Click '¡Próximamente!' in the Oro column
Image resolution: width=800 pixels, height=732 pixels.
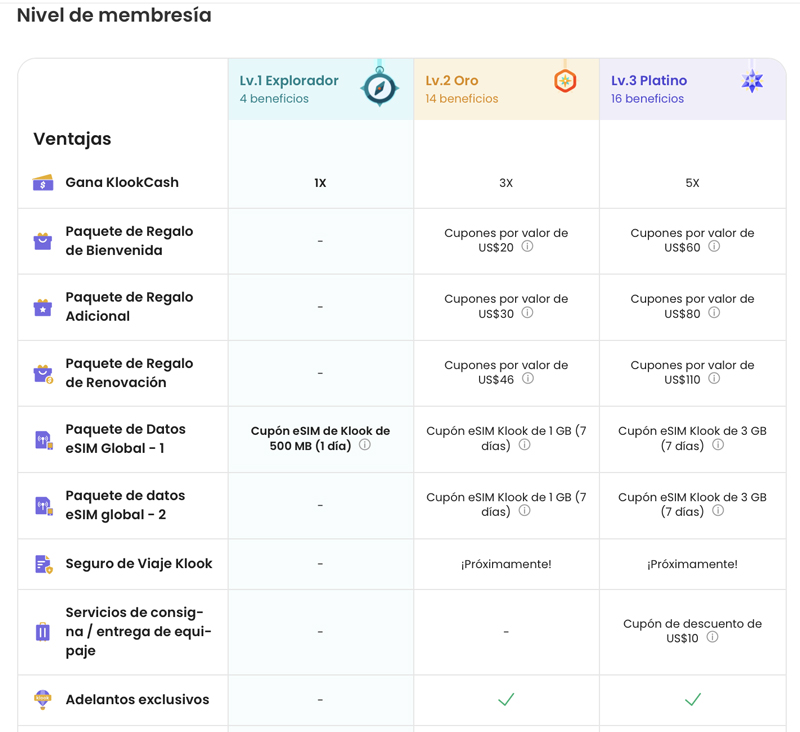pyautogui.click(x=506, y=564)
